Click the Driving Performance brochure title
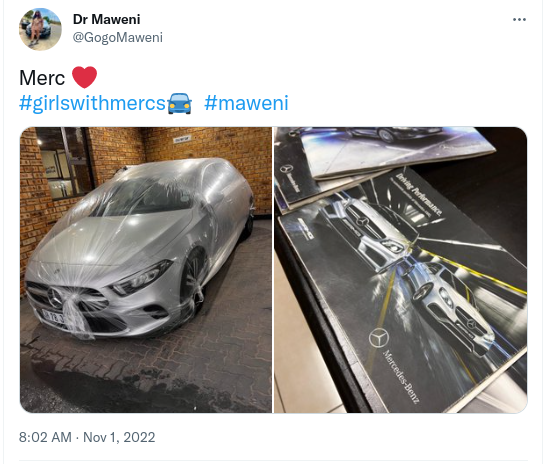 pyautogui.click(x=419, y=195)
